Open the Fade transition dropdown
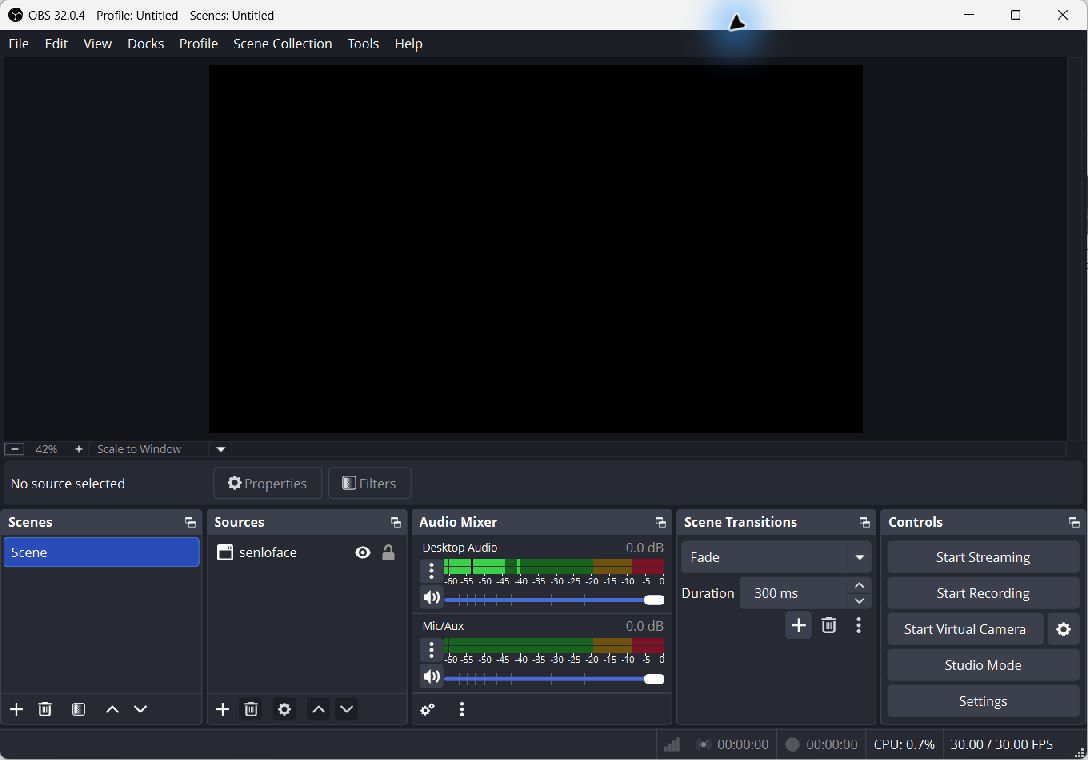 coord(776,557)
